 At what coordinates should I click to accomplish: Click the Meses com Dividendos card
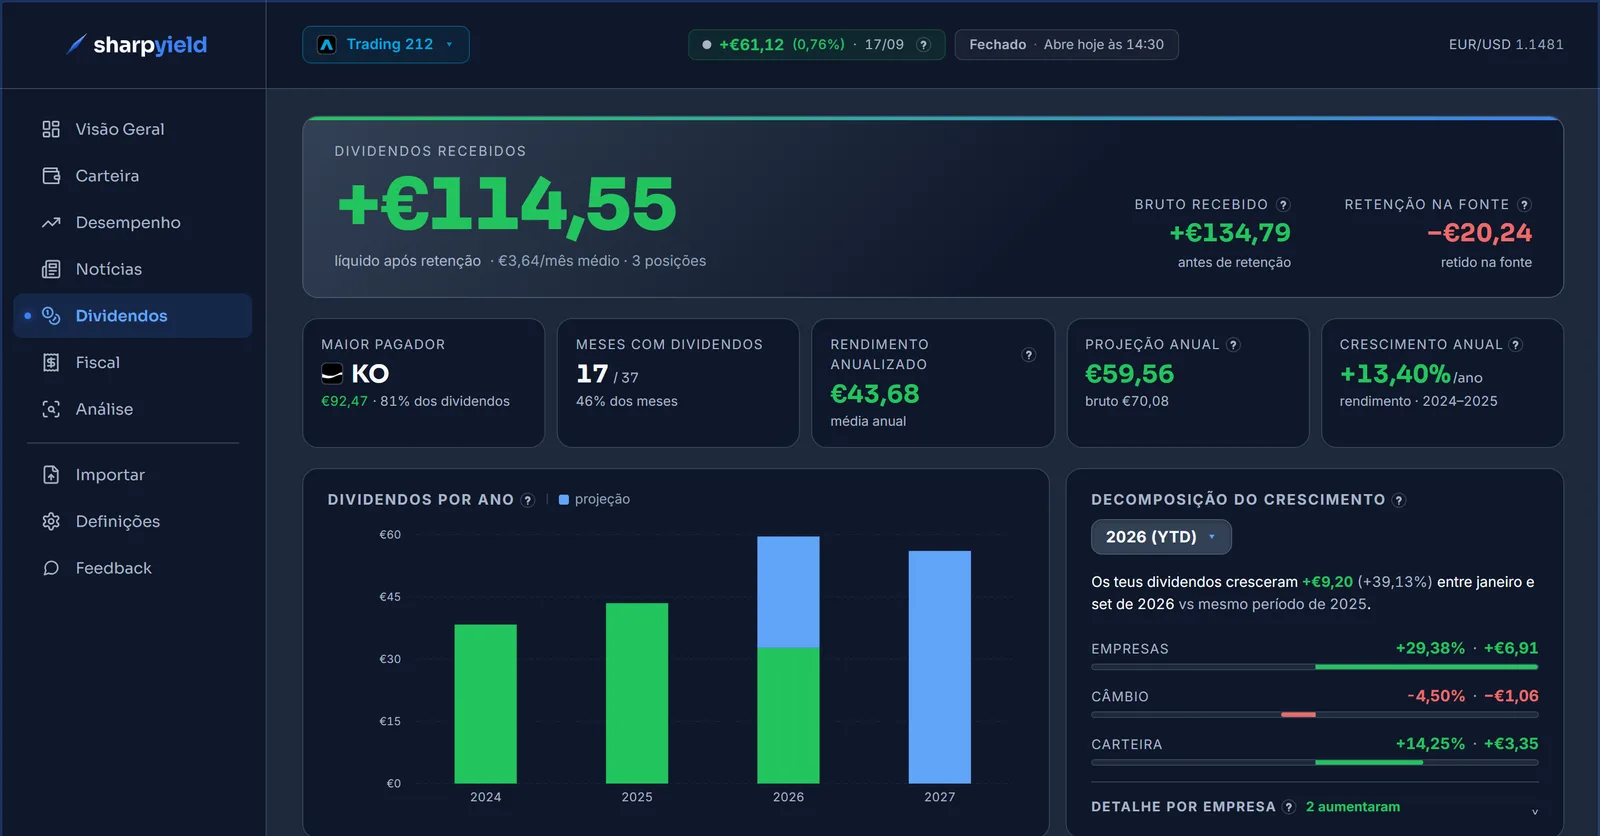pos(678,383)
